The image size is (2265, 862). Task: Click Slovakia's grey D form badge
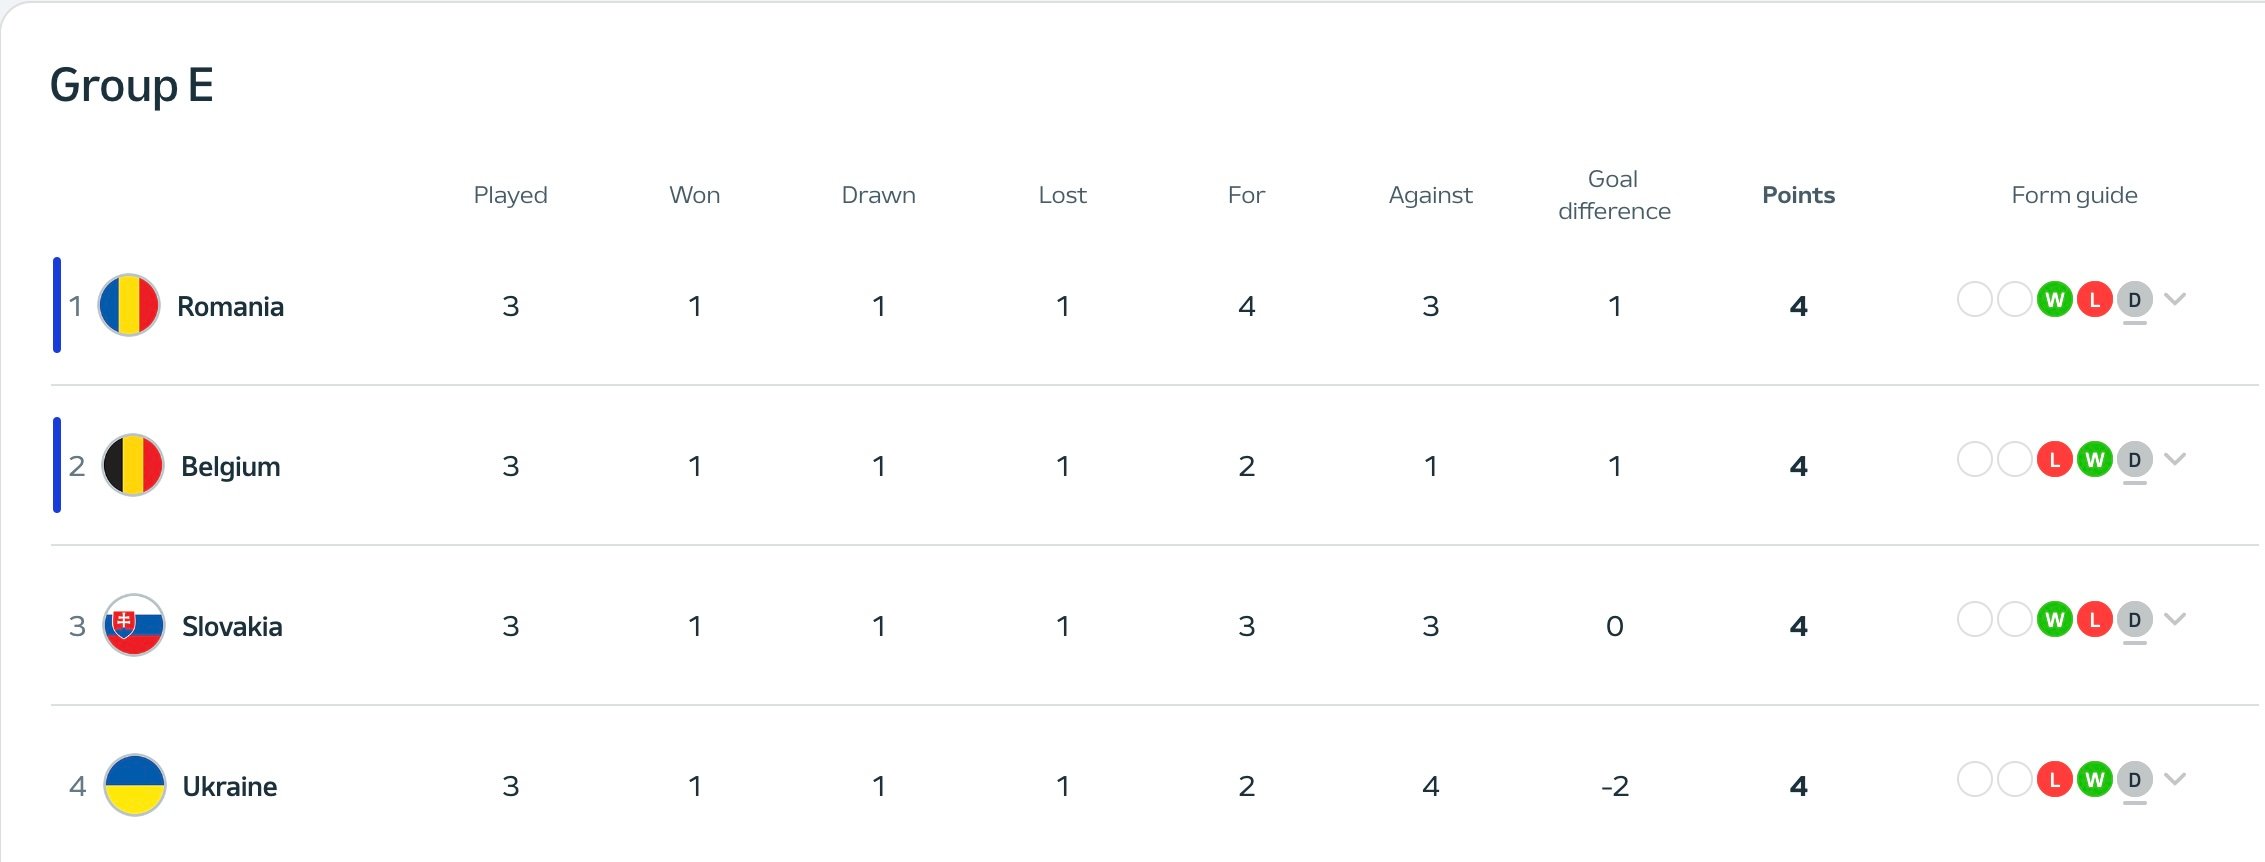point(2134,619)
